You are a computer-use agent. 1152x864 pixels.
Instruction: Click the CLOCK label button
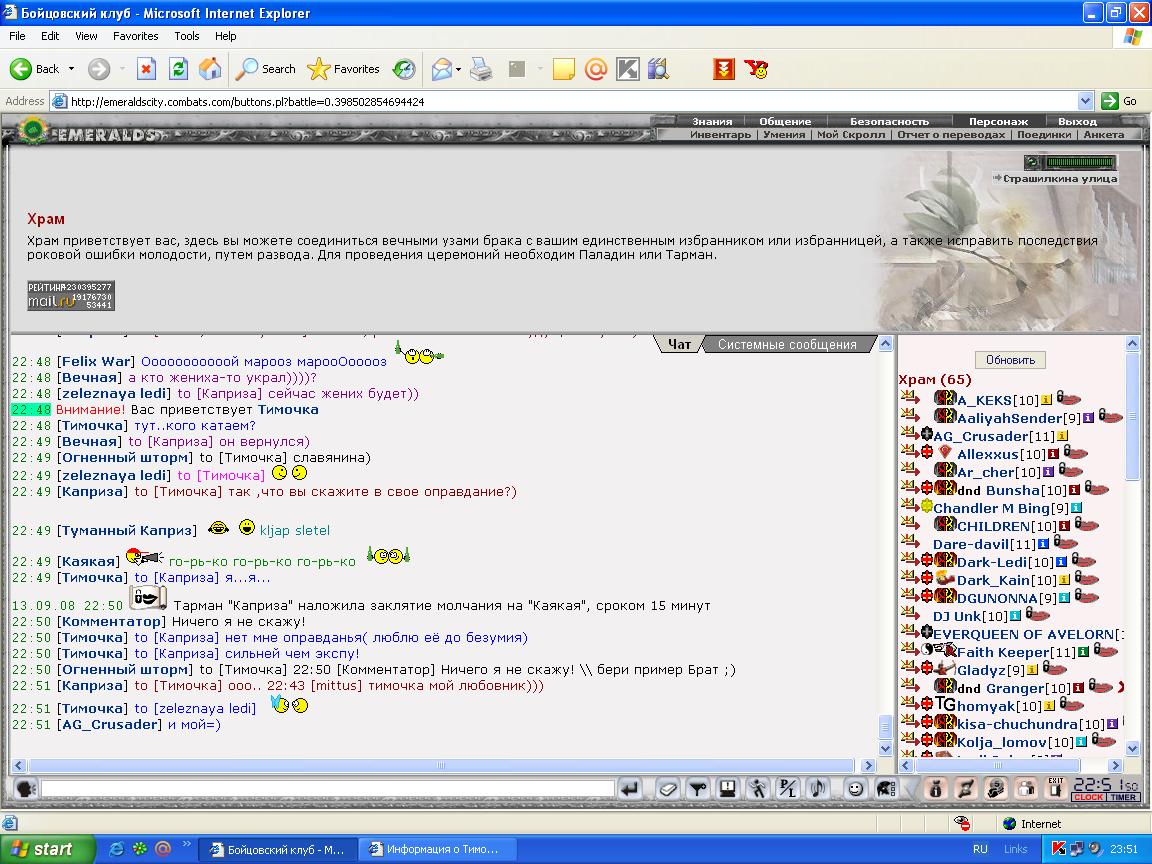[1089, 797]
